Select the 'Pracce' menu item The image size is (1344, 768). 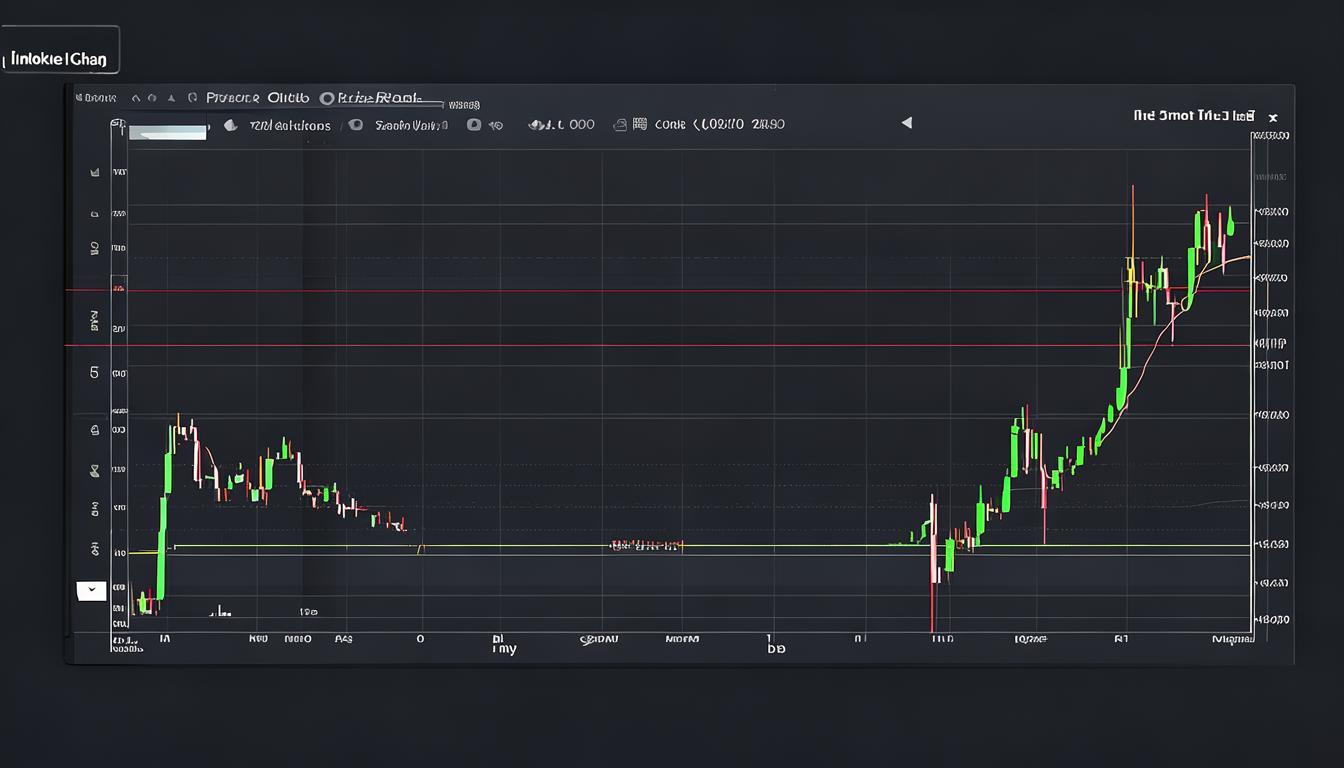tap(232, 98)
